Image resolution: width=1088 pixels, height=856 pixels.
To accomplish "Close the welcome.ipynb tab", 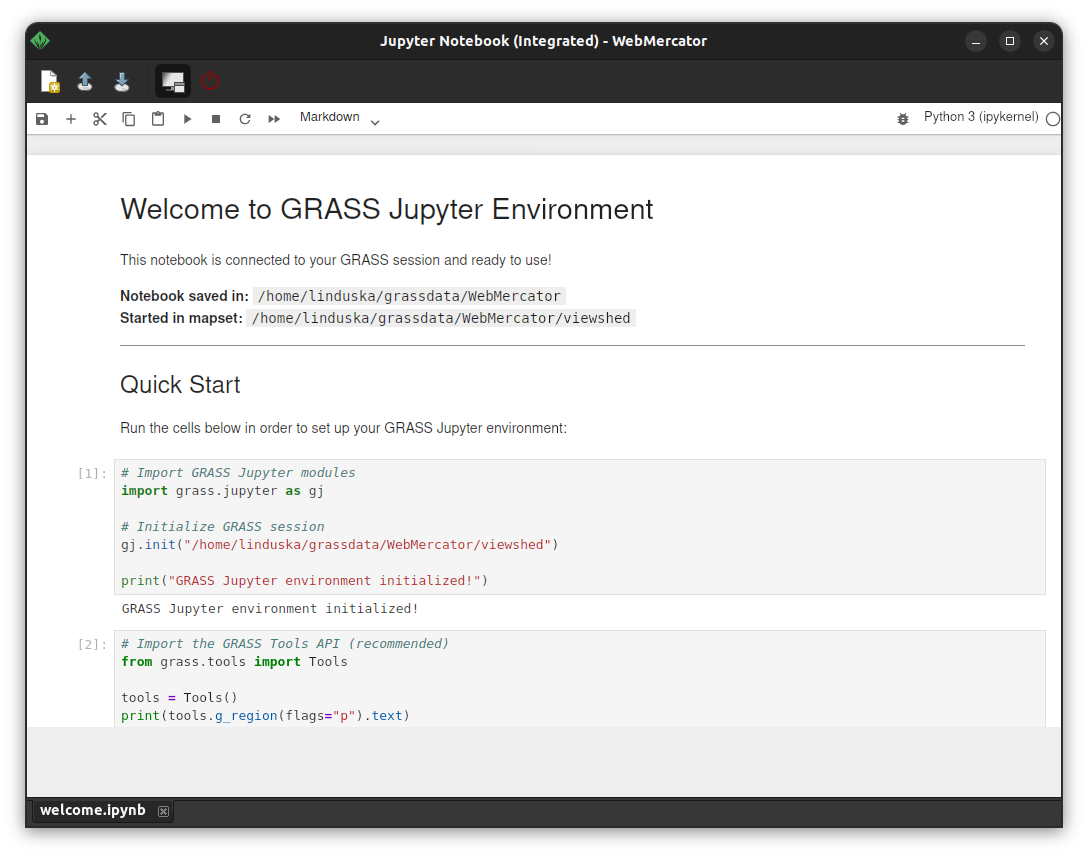I will click(163, 812).
